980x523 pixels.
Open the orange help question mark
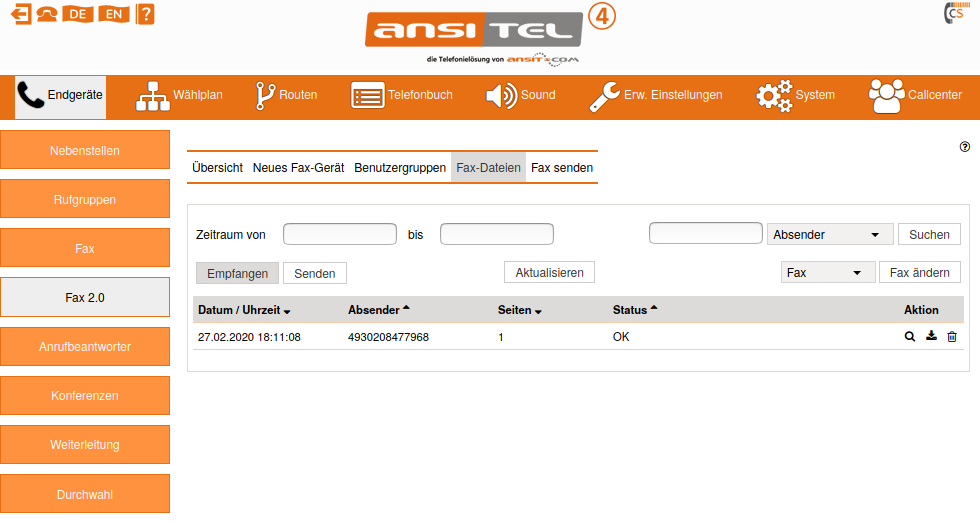146,14
